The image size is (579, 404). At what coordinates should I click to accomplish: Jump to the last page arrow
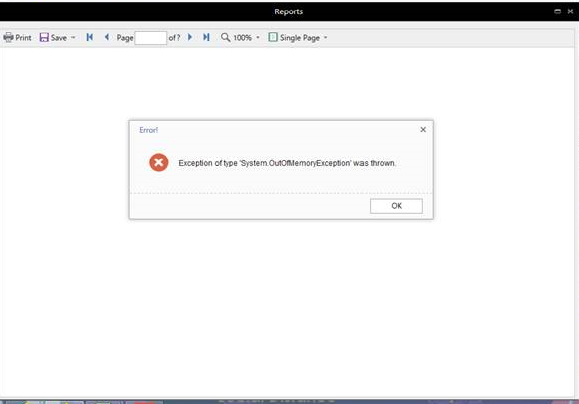[x=206, y=37]
